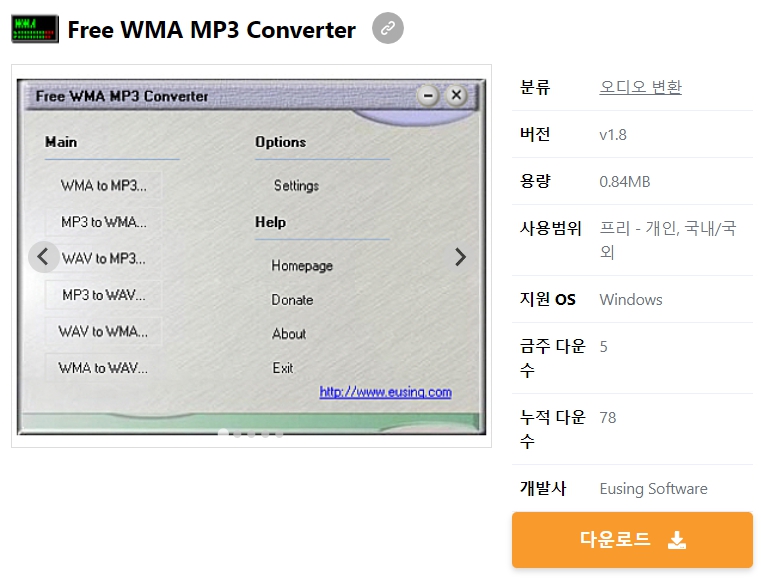Click Donate in the preview screenshot
The width and height of the screenshot is (761, 580).
pos(292,299)
